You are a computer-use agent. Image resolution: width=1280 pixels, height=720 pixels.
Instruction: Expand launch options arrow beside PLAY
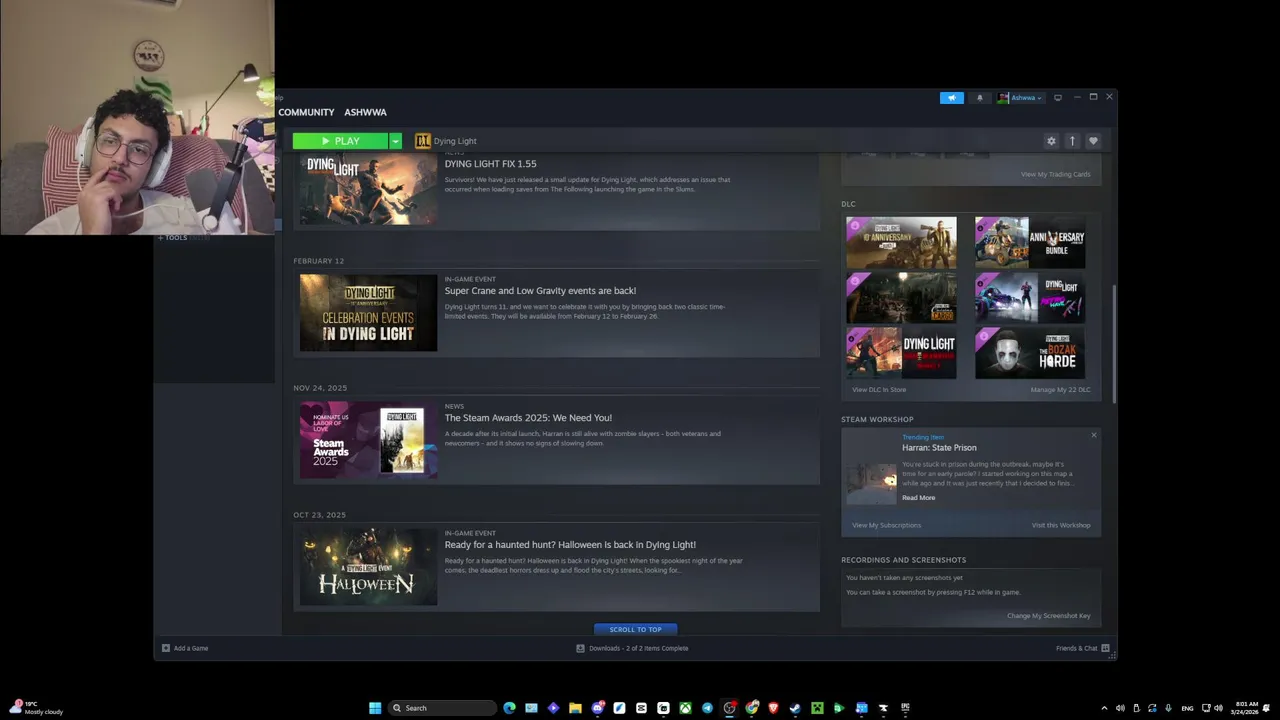pos(395,141)
